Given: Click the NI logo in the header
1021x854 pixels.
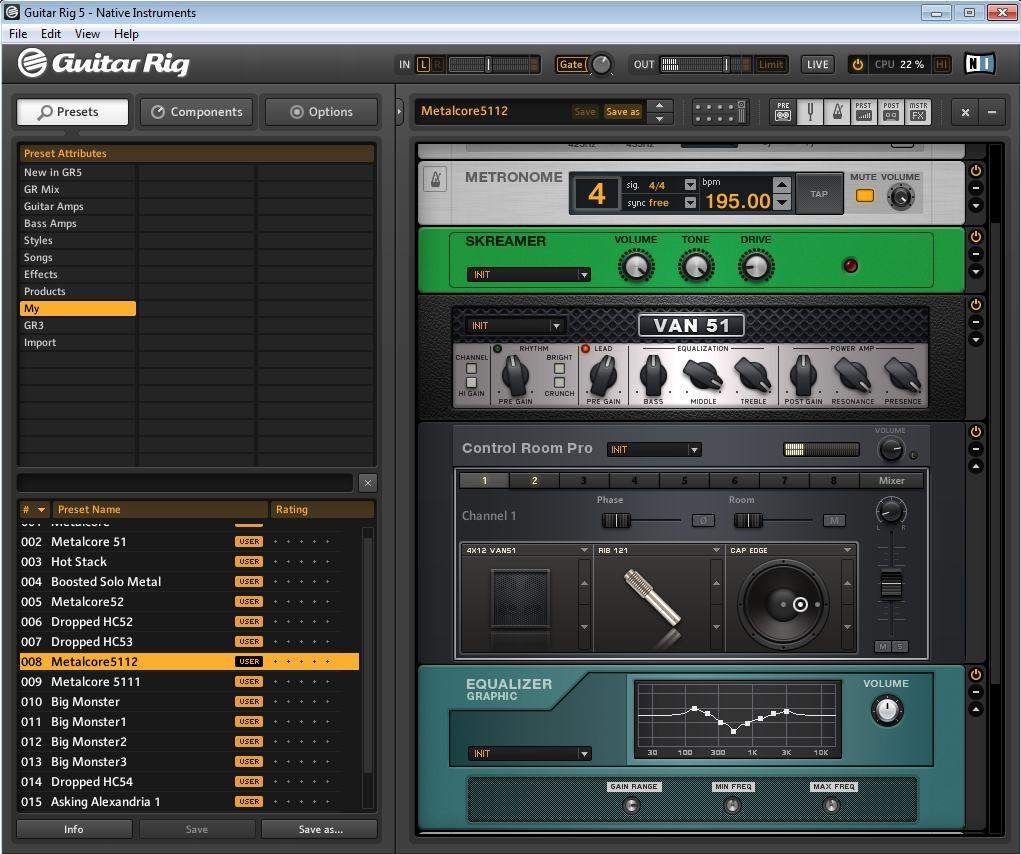Looking at the screenshot, I should [x=979, y=64].
